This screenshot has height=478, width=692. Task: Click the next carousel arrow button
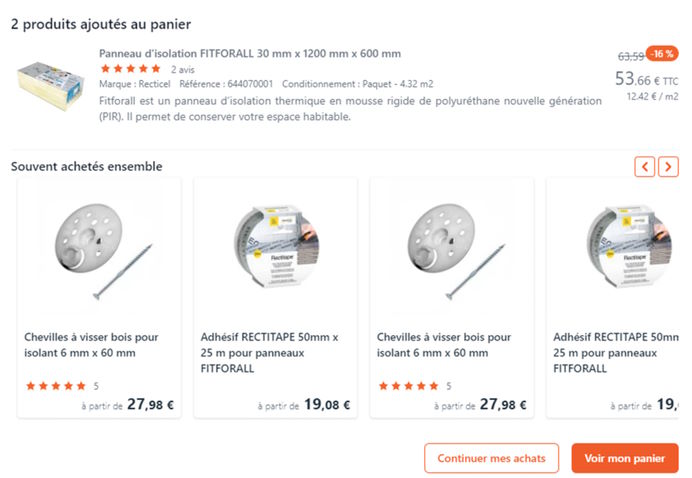669,167
